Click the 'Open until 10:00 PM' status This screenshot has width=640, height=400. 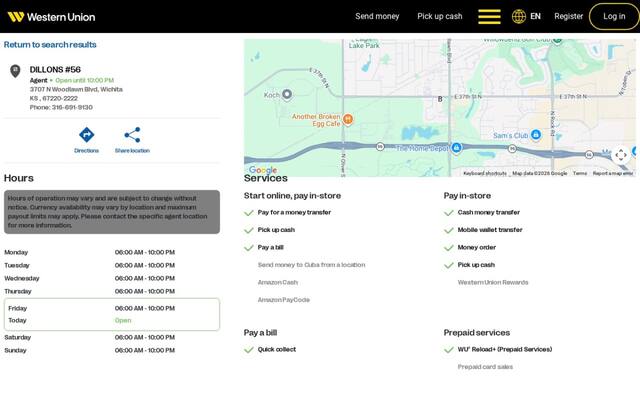pyautogui.click(x=84, y=80)
